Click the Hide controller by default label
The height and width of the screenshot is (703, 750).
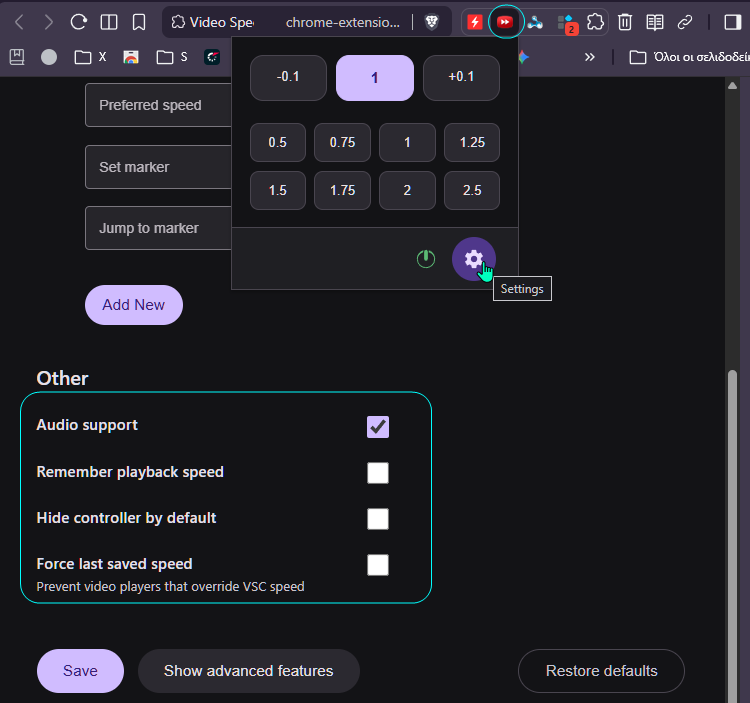126,518
